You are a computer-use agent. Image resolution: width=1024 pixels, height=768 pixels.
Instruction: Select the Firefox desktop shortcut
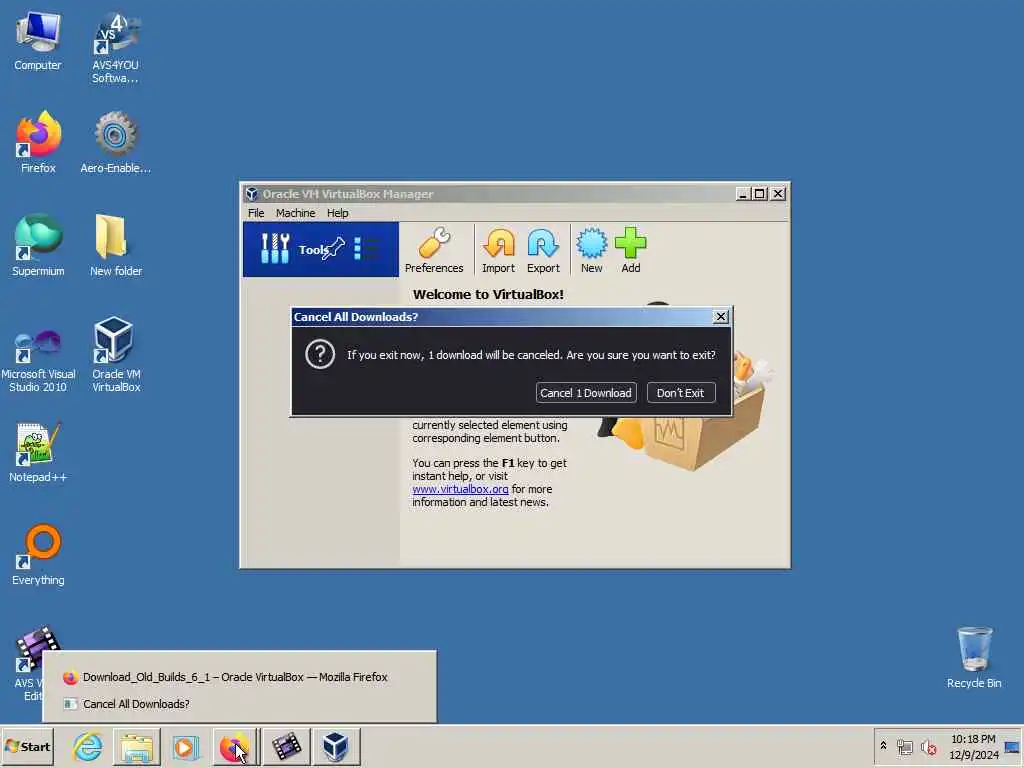[38, 143]
